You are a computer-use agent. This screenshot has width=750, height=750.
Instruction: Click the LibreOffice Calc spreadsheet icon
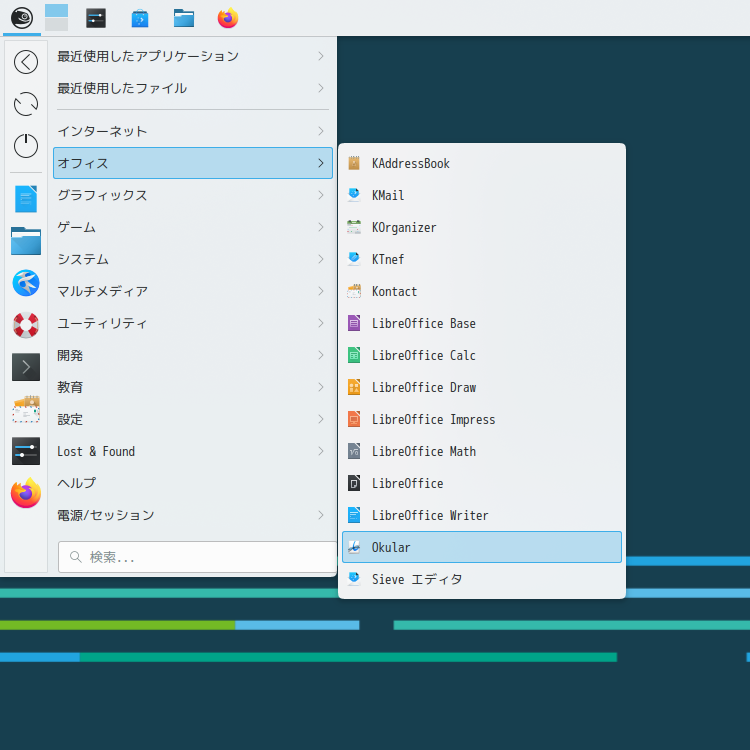[x=354, y=355]
